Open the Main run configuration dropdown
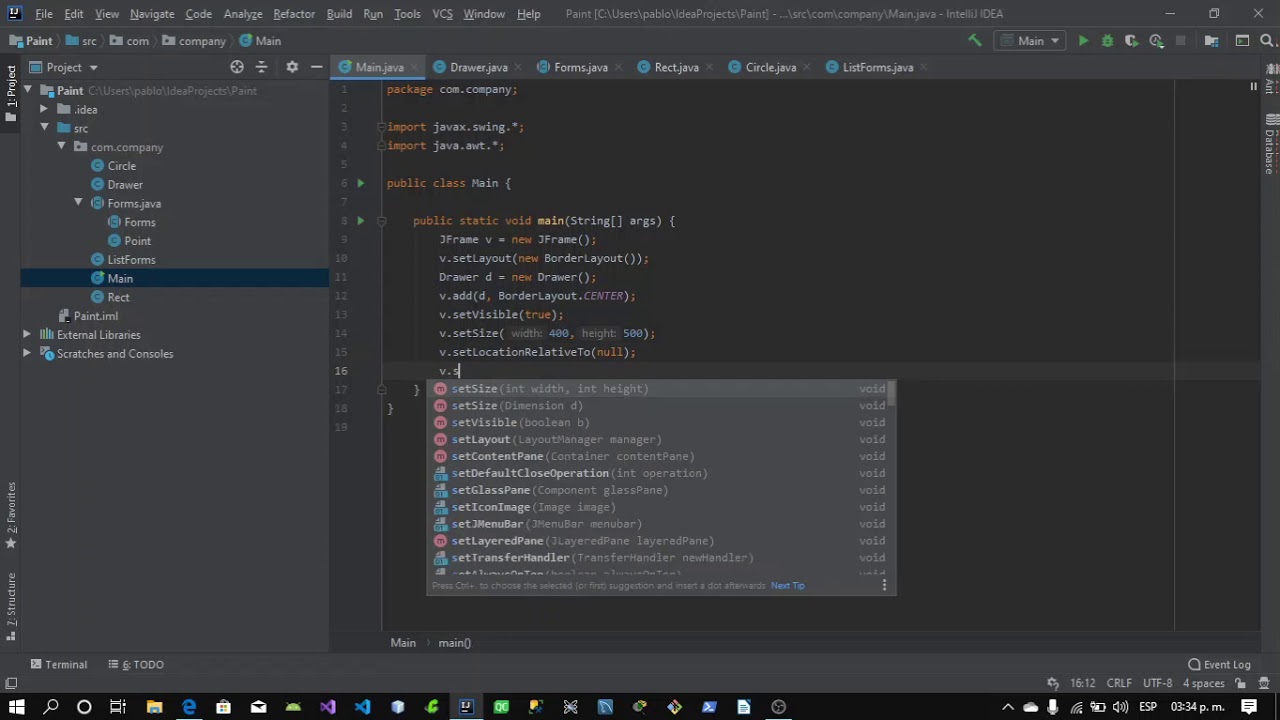 point(1030,41)
